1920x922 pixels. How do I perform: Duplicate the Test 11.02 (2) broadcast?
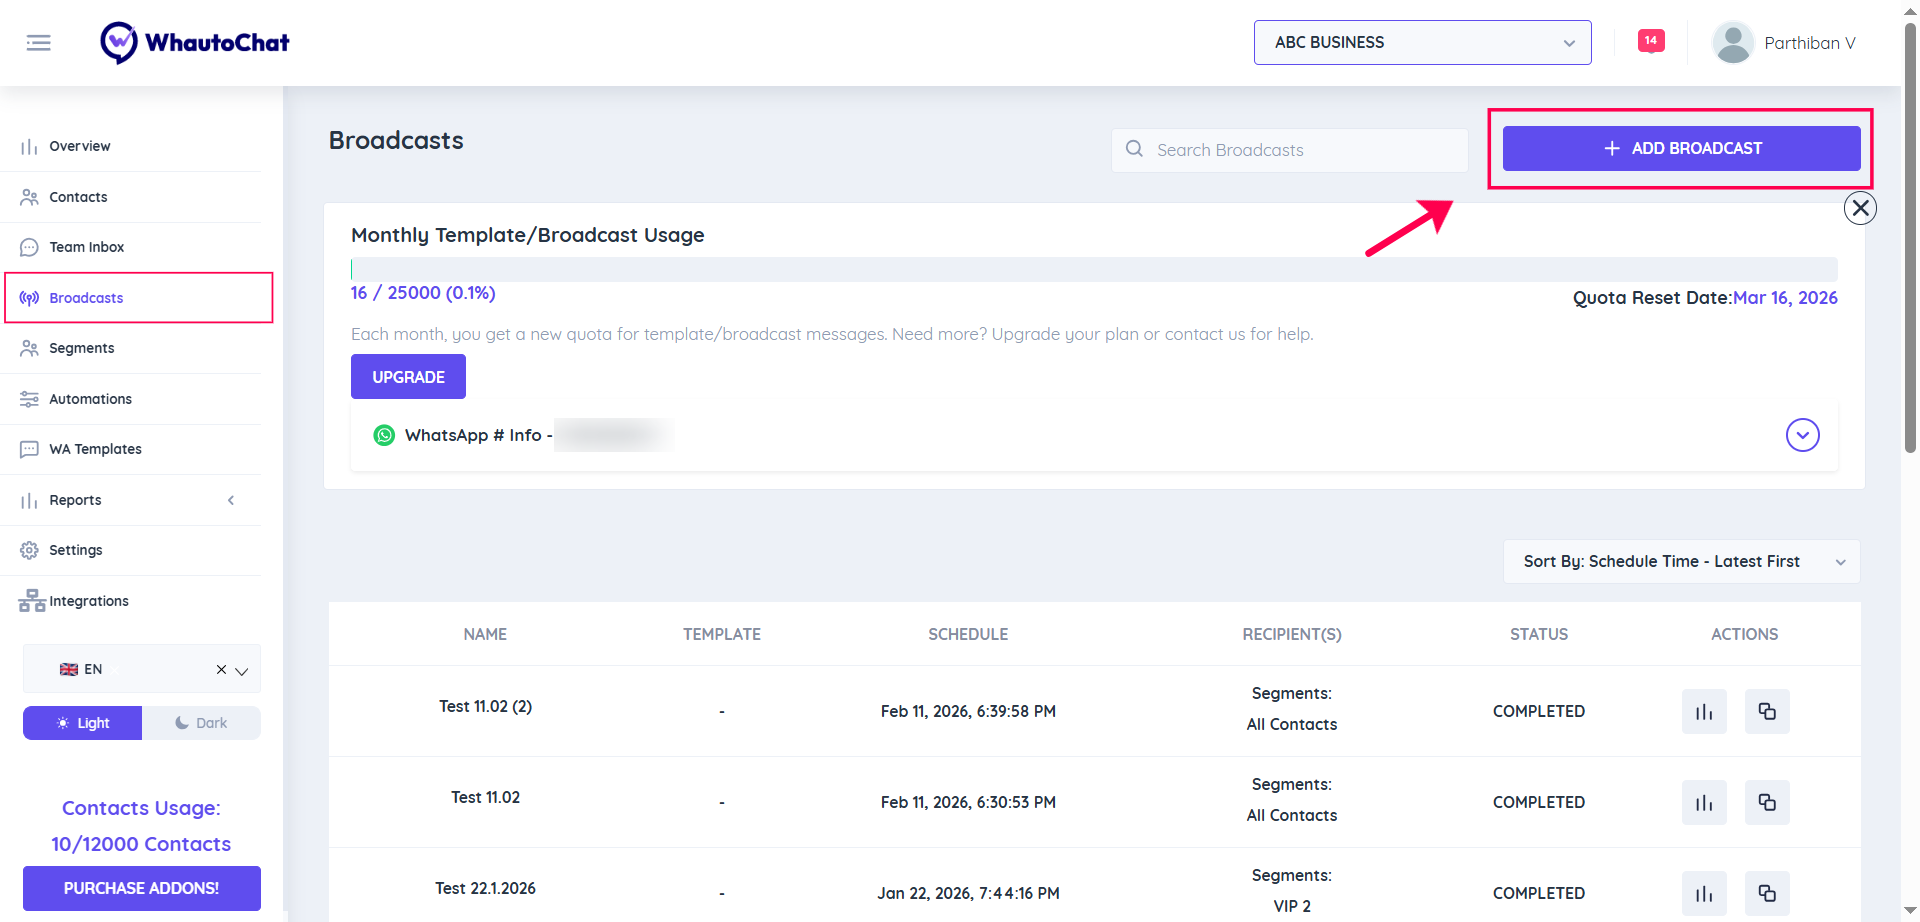(x=1766, y=712)
